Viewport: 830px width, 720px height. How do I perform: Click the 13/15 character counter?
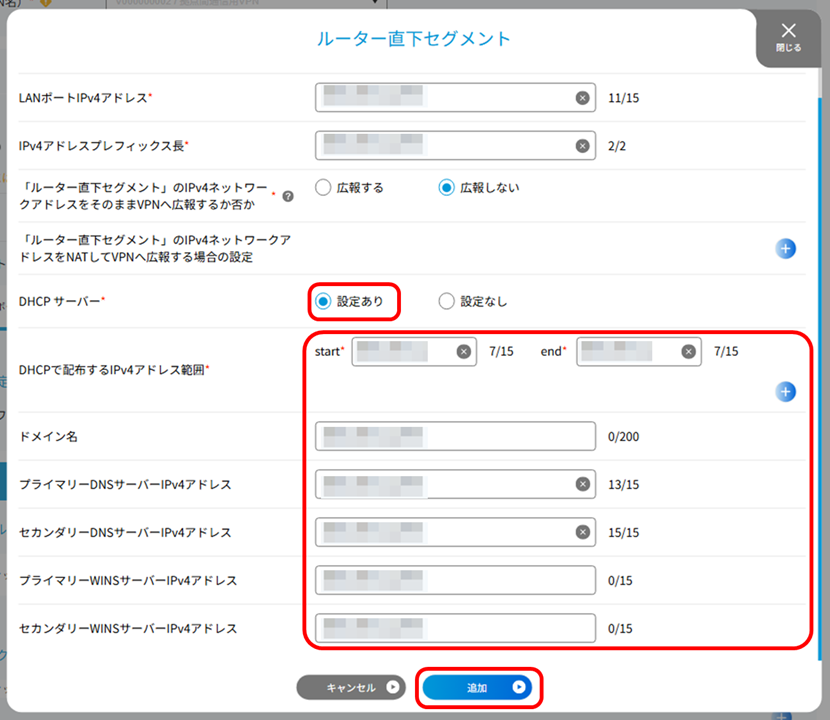click(624, 484)
